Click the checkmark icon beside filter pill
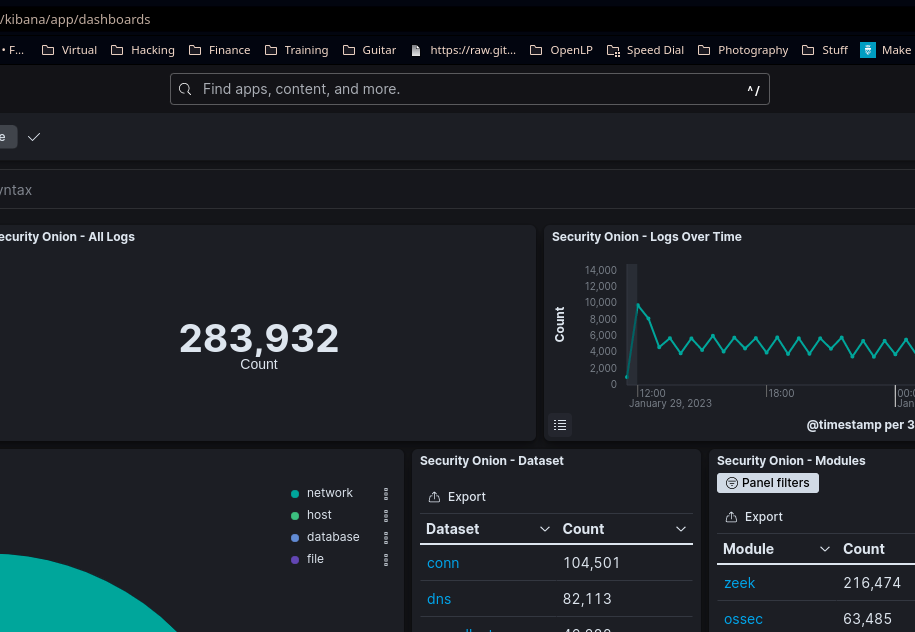Viewport: 915px width, 632px height. (34, 137)
